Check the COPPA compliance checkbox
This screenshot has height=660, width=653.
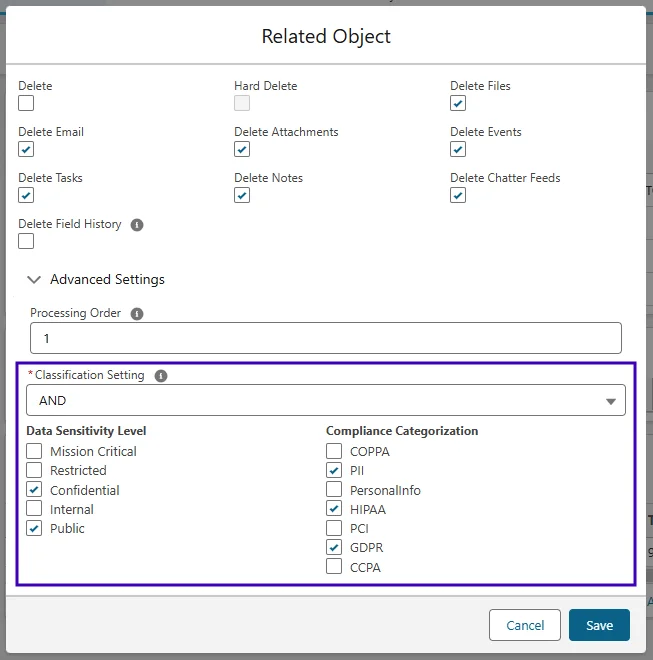pos(334,452)
